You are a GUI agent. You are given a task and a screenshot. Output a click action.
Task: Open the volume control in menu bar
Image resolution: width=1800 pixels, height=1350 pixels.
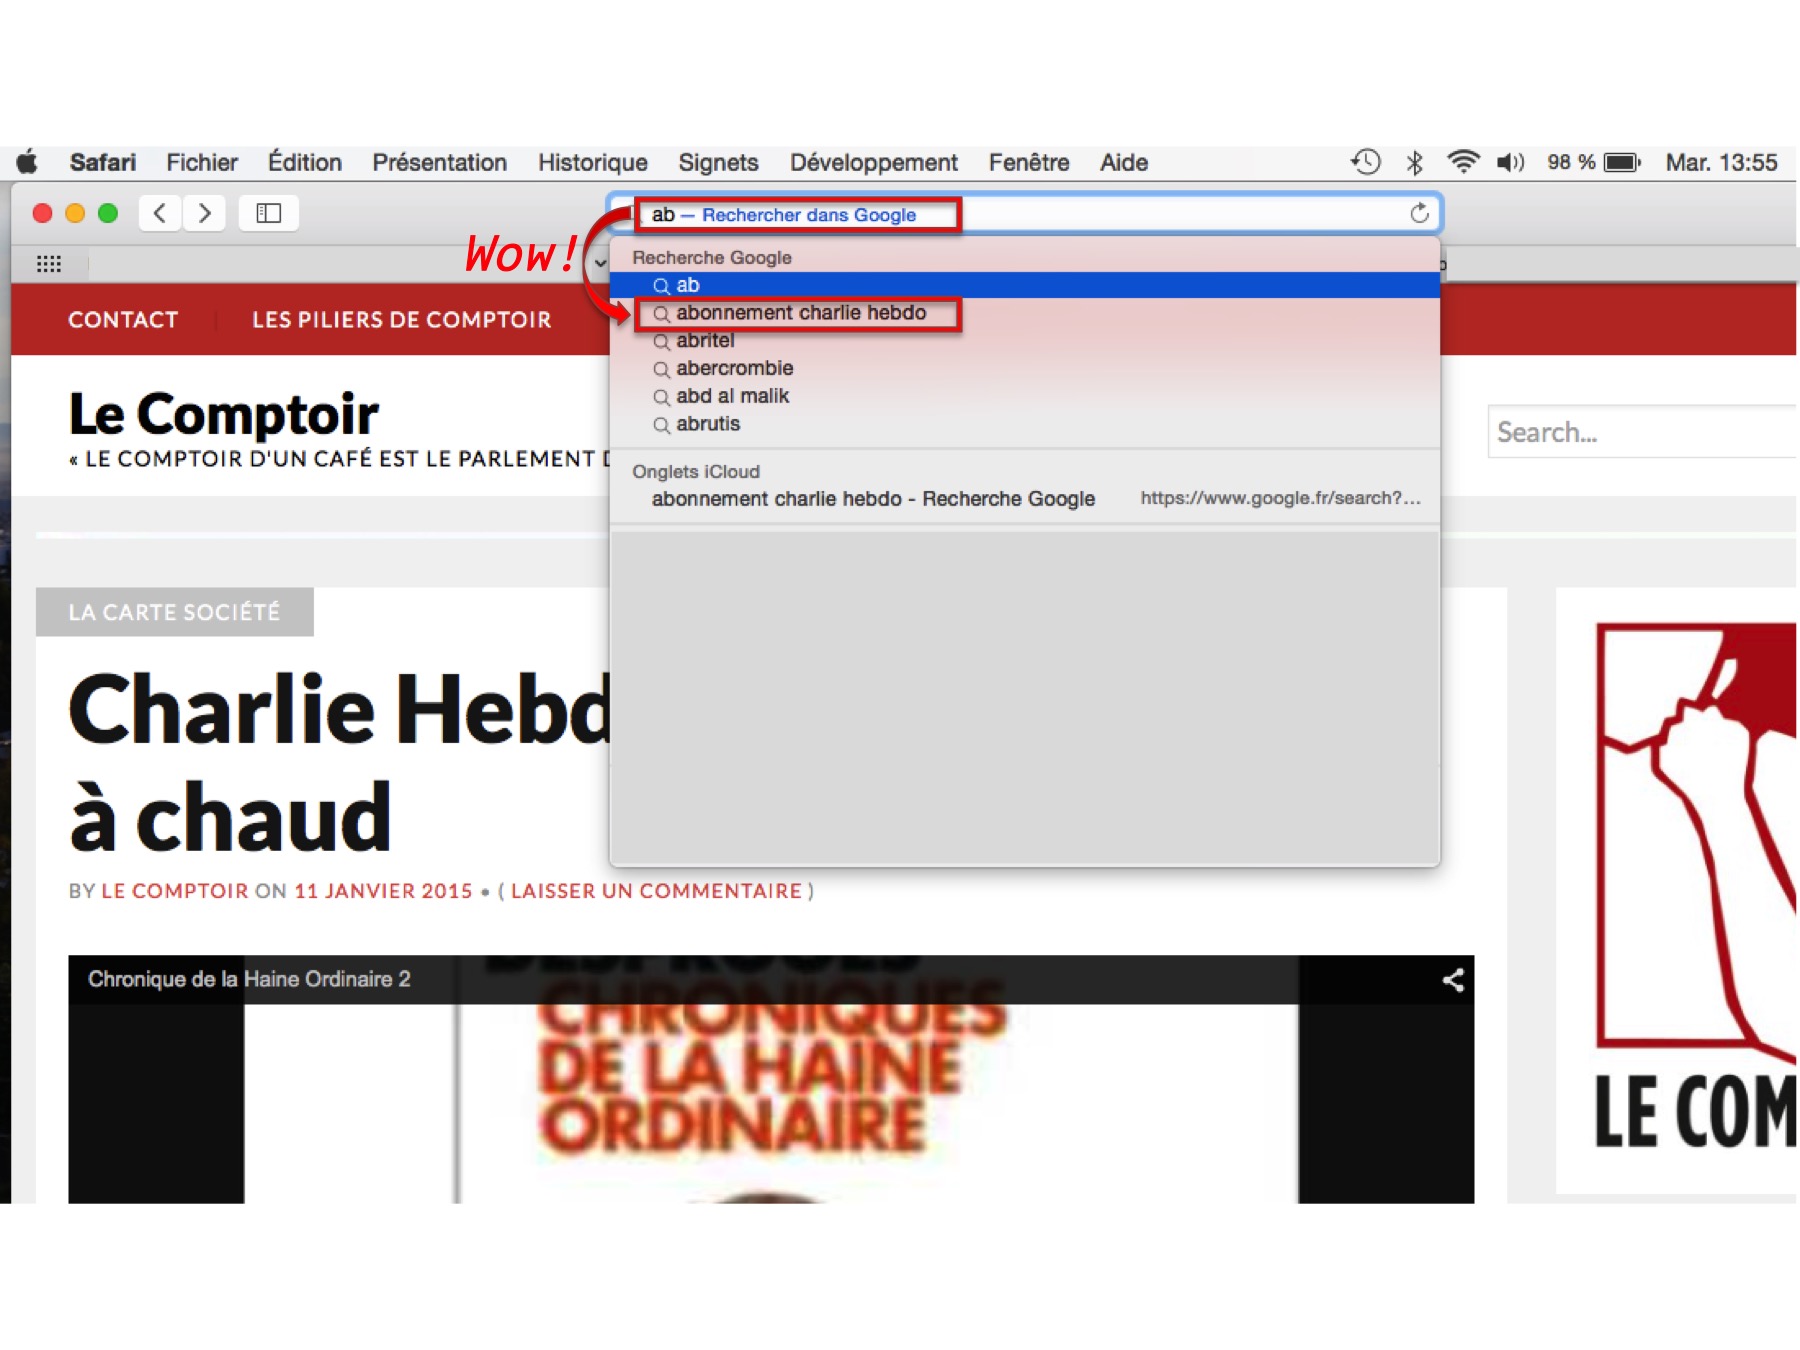(1510, 162)
